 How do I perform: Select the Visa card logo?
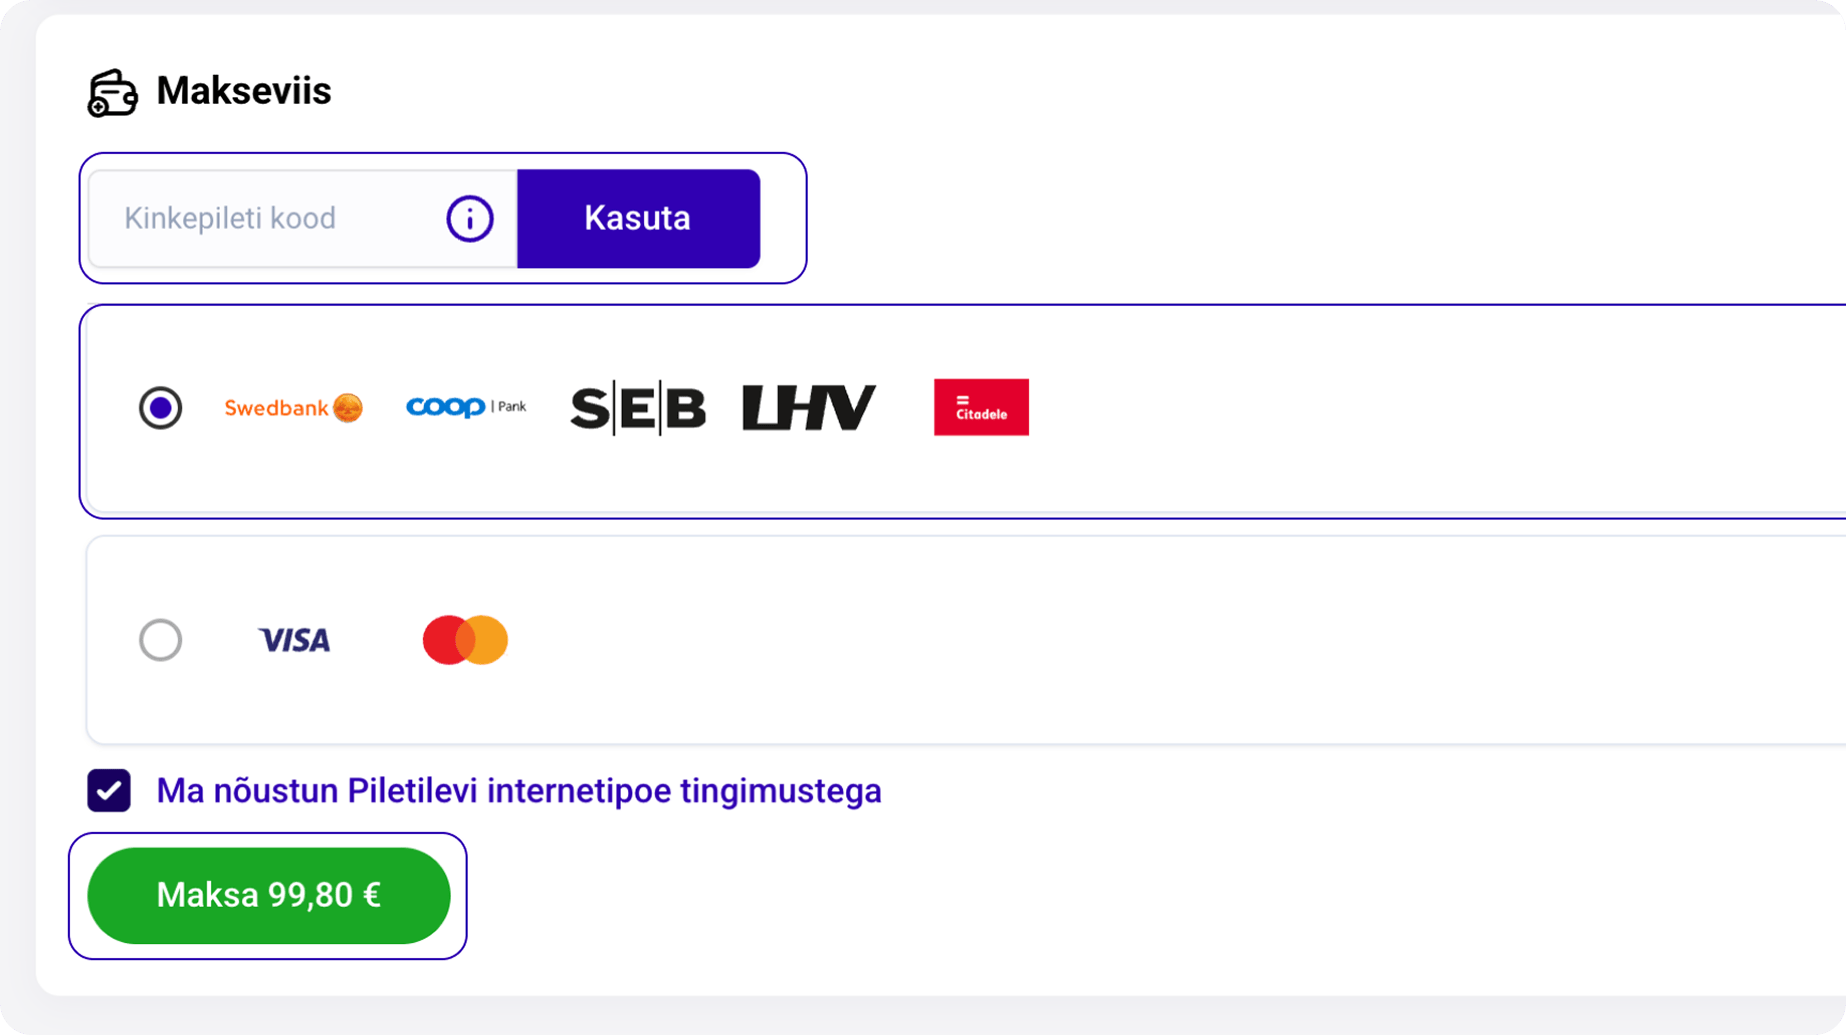click(294, 640)
